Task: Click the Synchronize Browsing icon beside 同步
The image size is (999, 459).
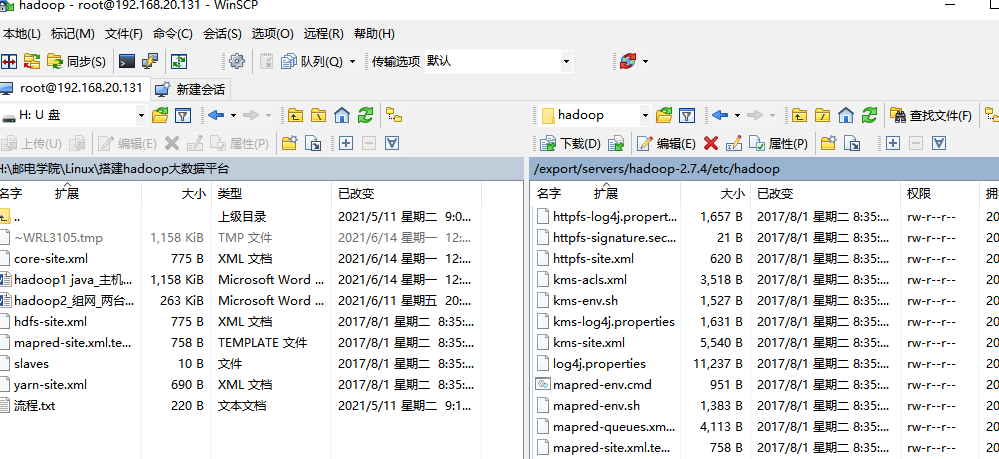Action: [32, 61]
